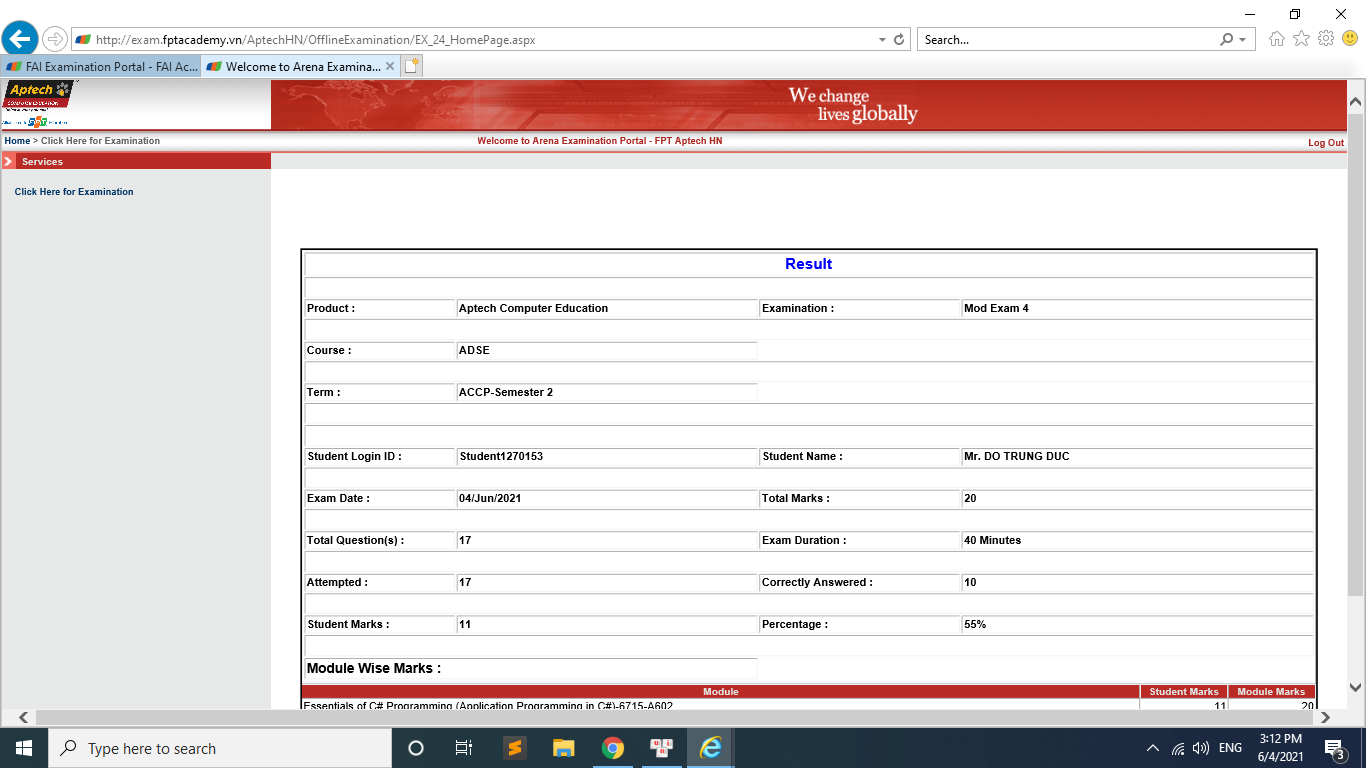Open File Explorer from the taskbar

(563, 748)
